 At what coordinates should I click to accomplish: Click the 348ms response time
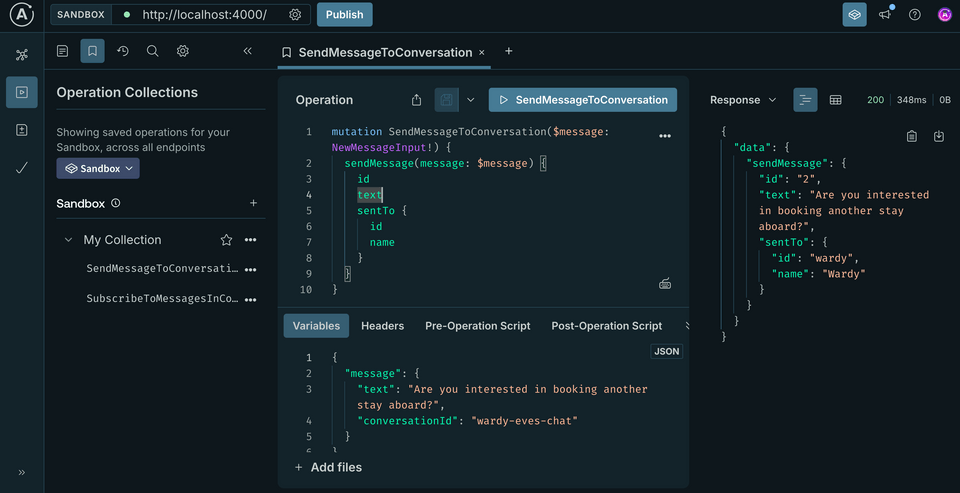point(912,100)
